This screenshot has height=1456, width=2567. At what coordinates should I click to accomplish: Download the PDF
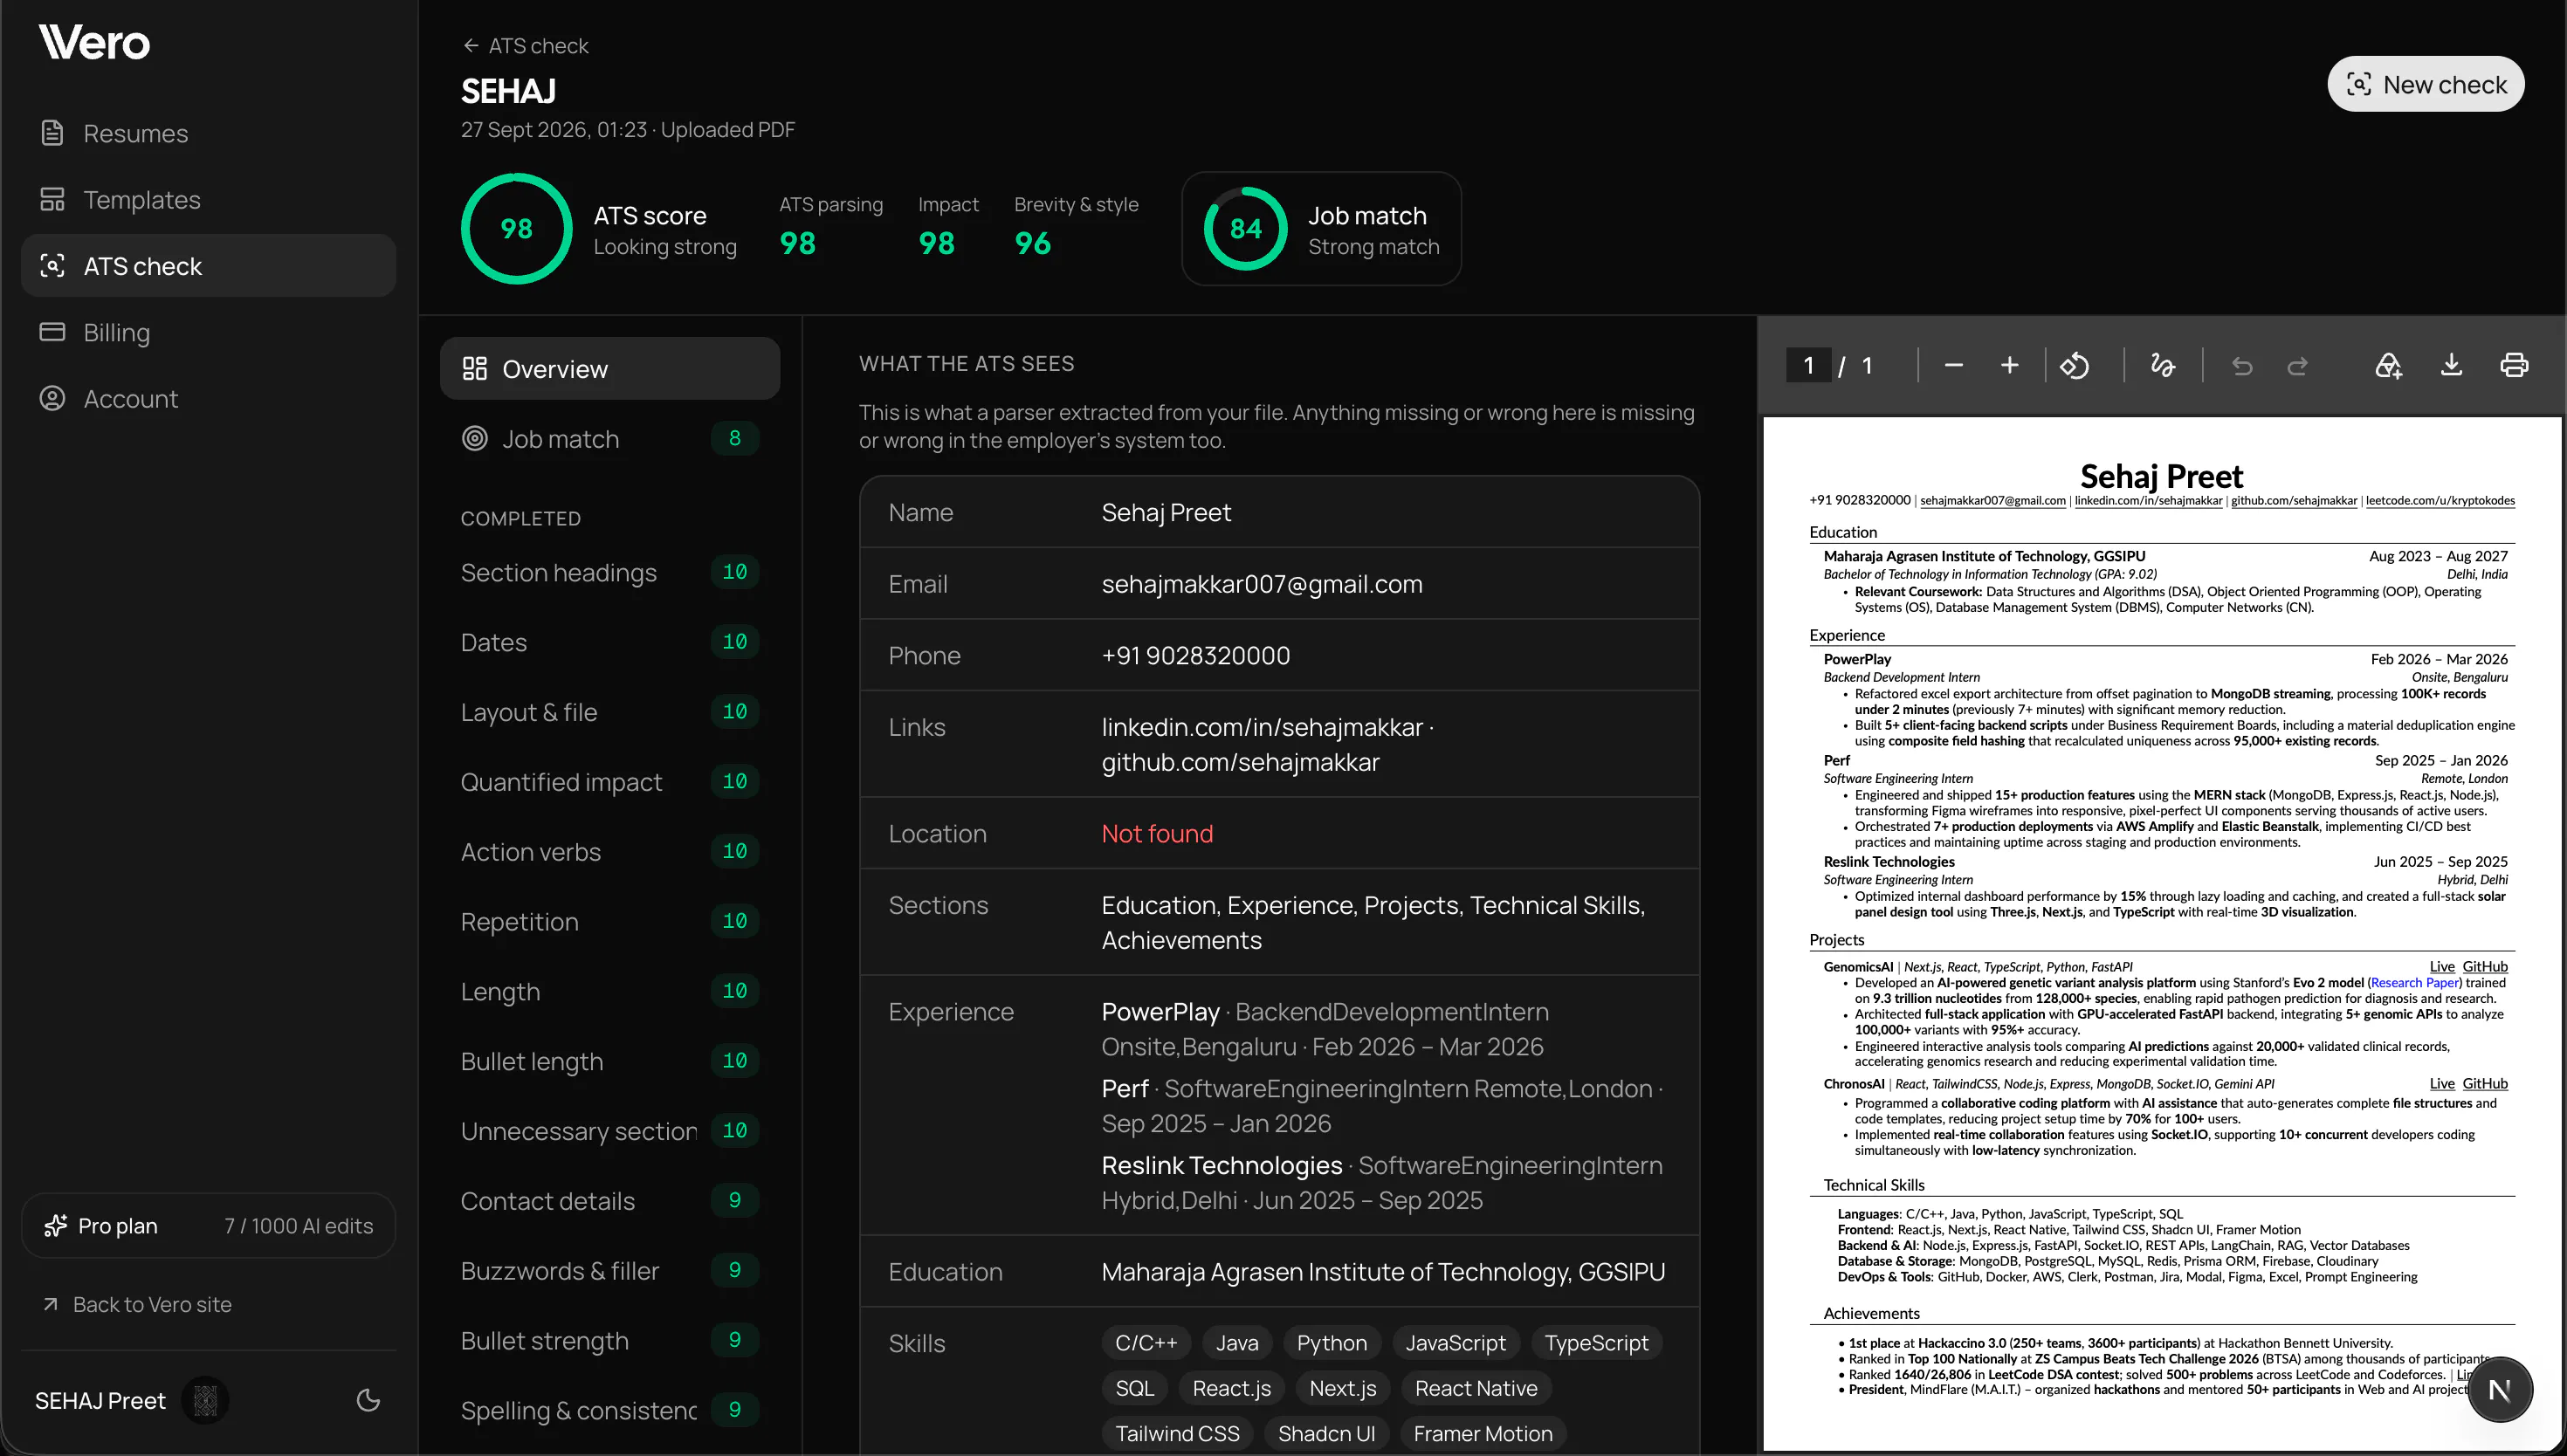(2451, 365)
